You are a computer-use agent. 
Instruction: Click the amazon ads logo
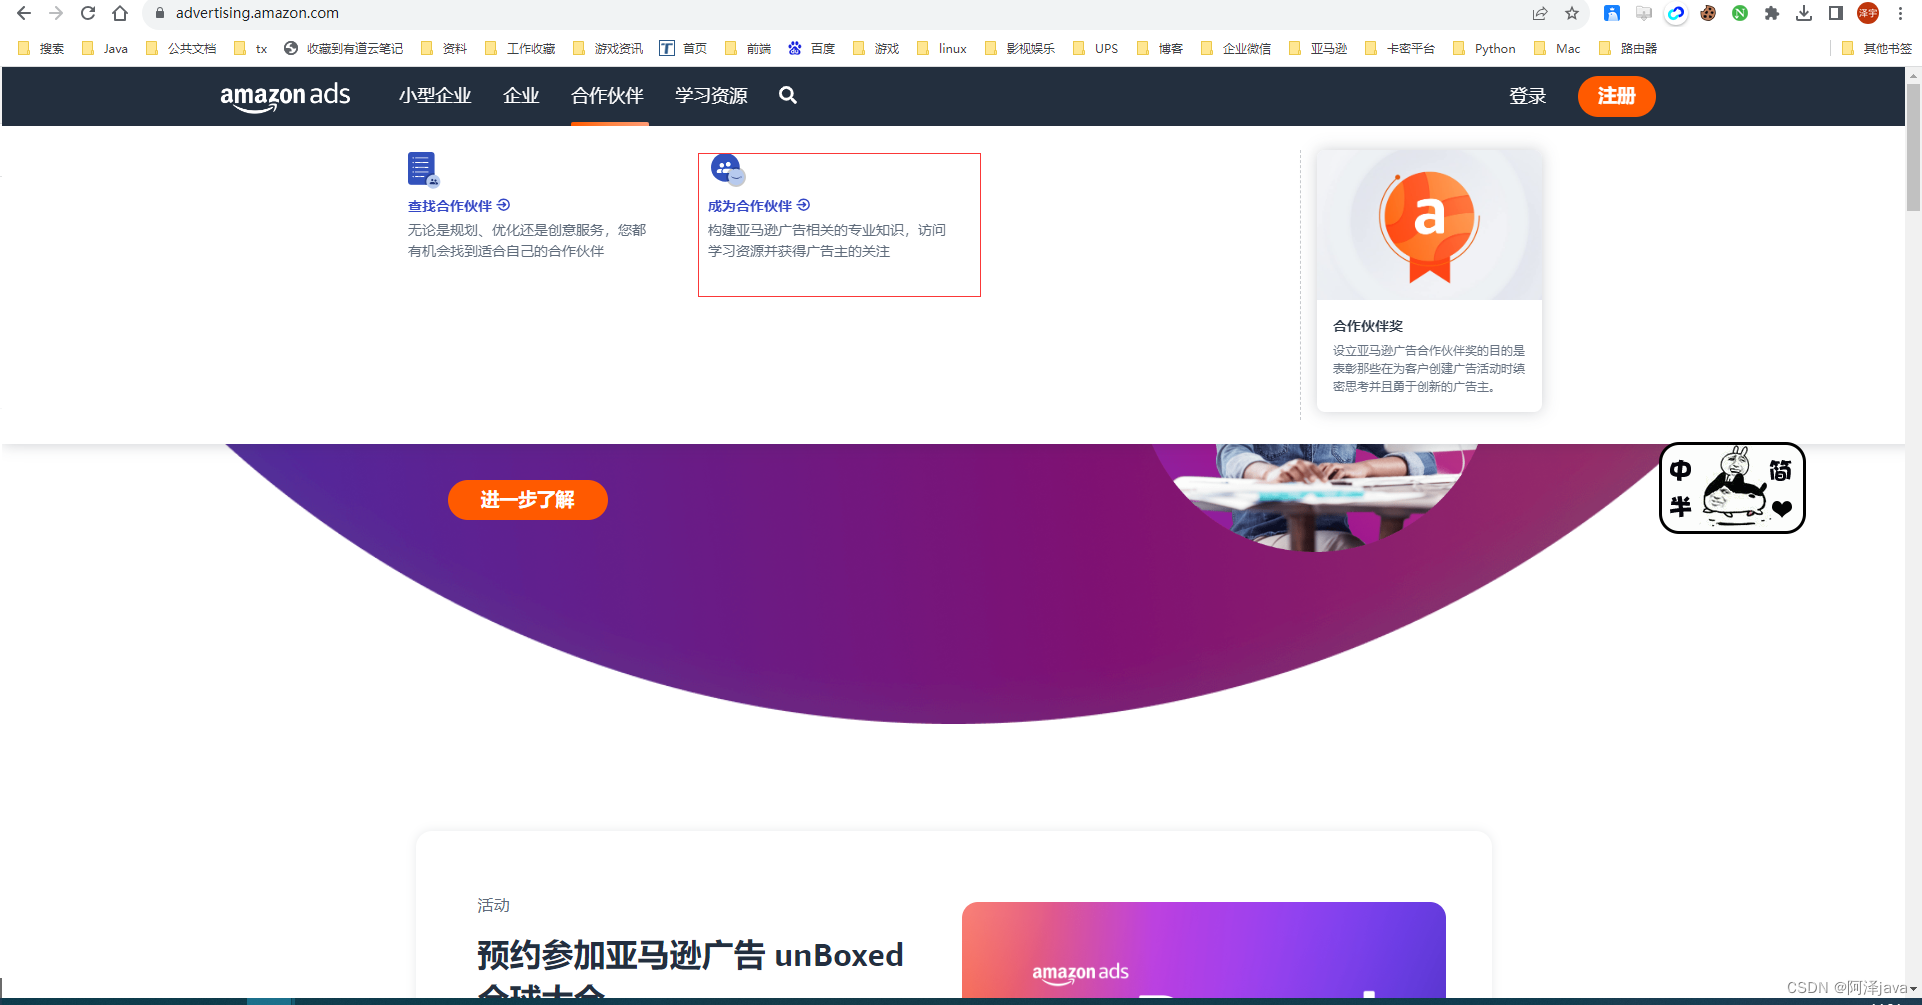(x=285, y=96)
